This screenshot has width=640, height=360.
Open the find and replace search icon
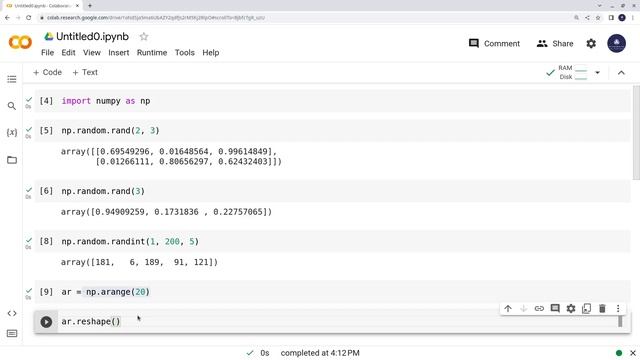coord(12,106)
